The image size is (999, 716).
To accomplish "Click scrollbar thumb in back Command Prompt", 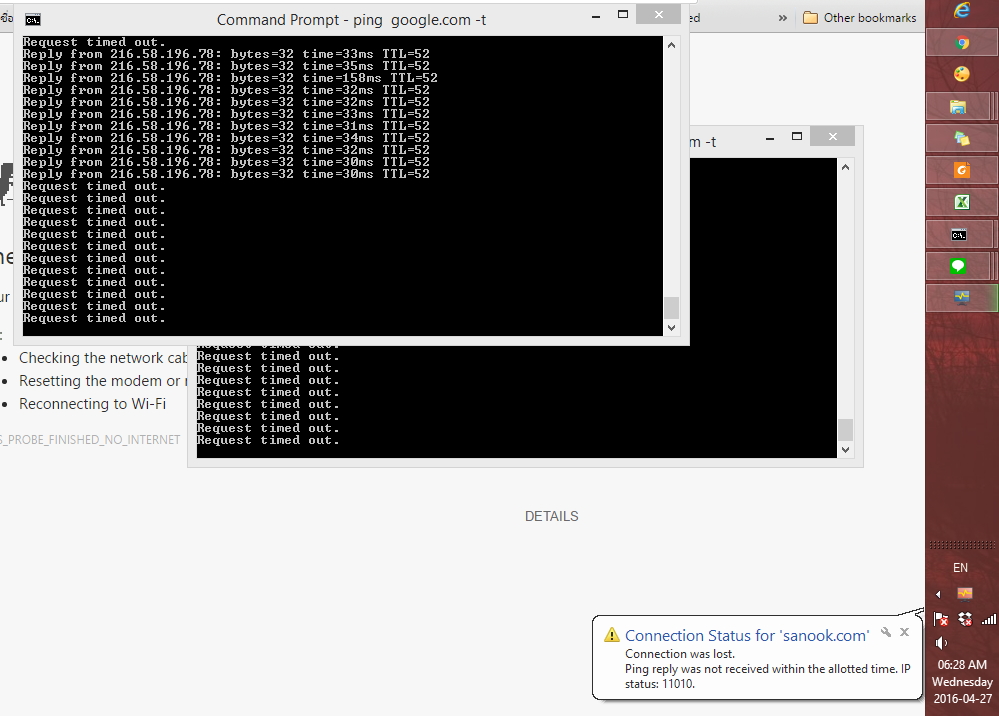I will point(845,429).
